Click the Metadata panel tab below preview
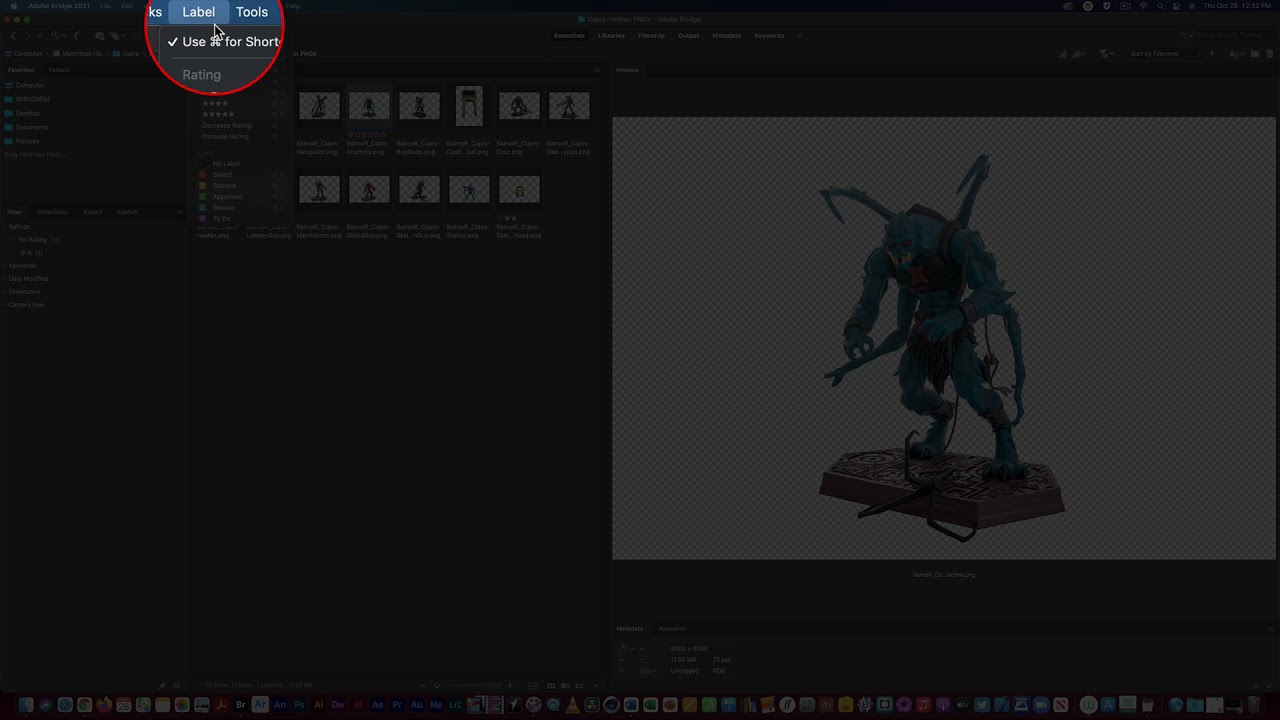The width and height of the screenshot is (1280, 720). 630,629
